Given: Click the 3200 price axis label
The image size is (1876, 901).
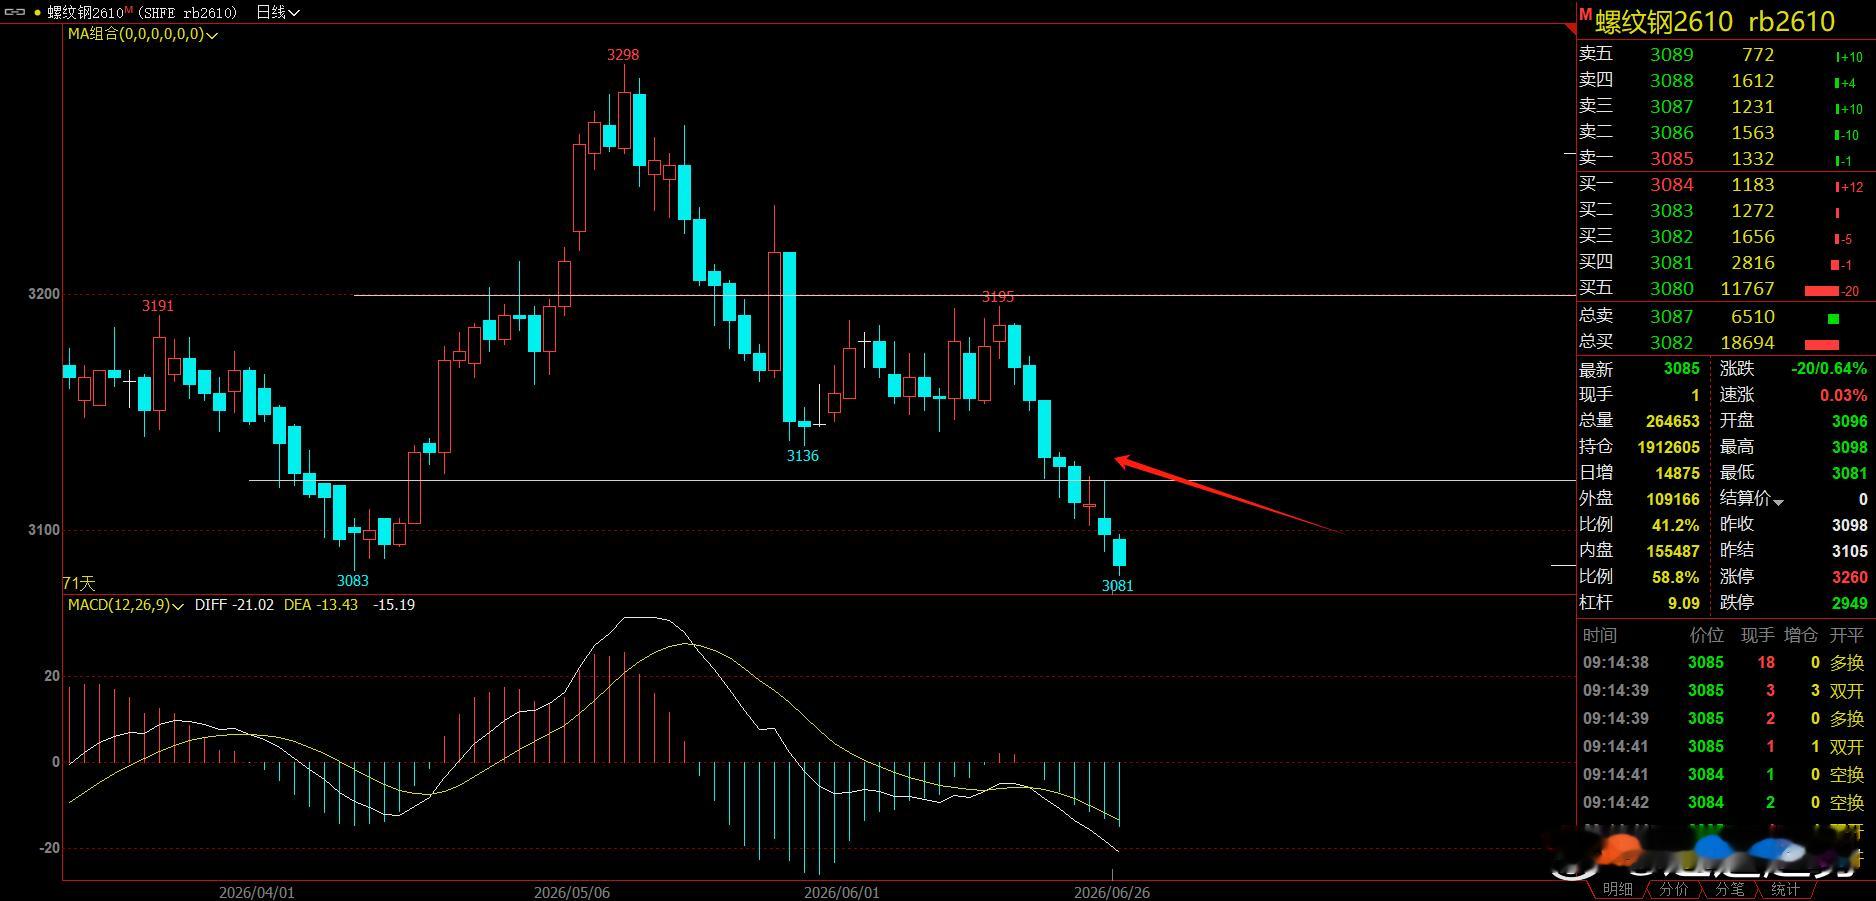Looking at the screenshot, I should click(44, 295).
